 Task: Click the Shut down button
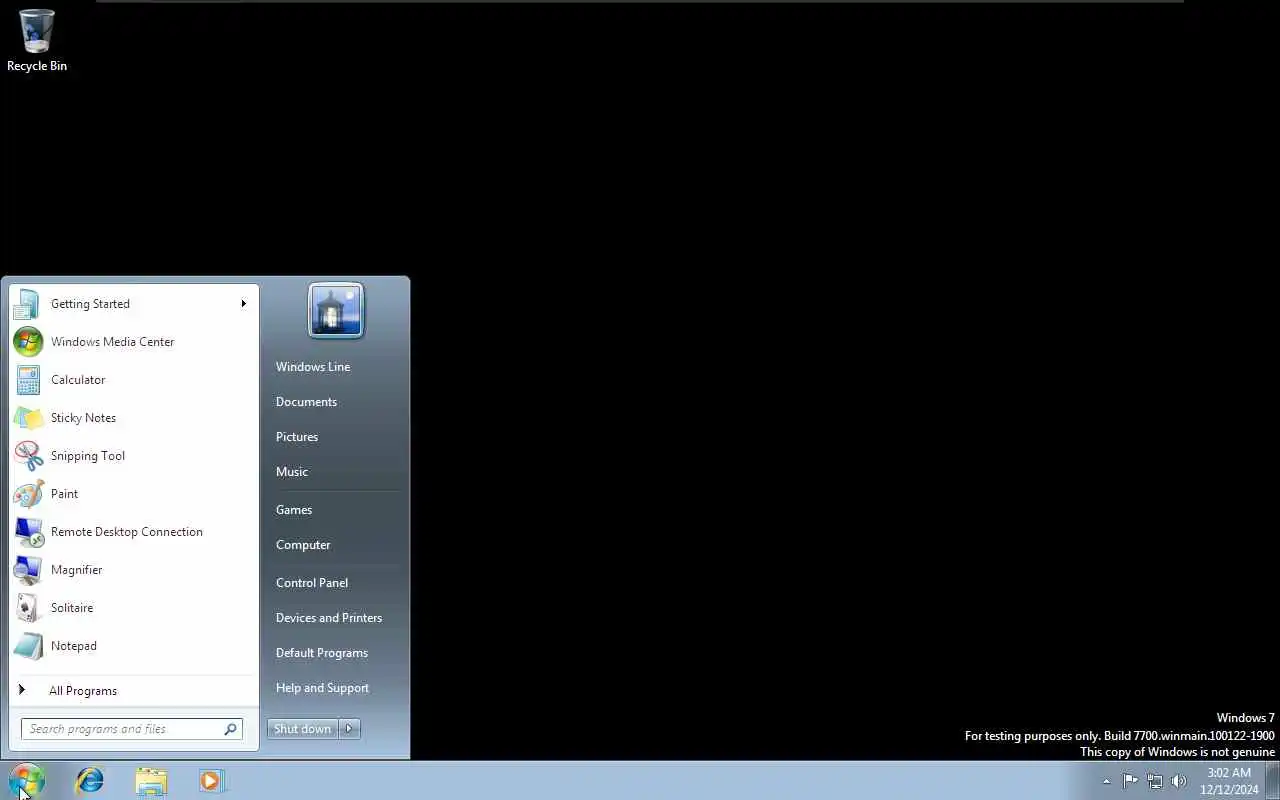(303, 729)
